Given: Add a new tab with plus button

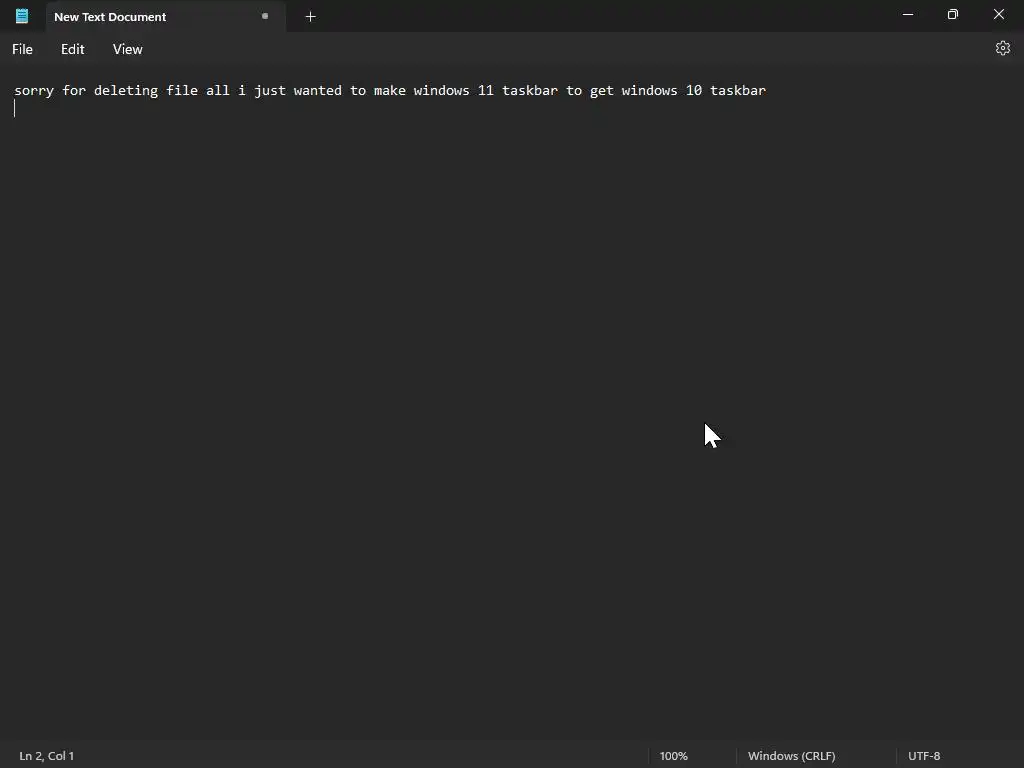Looking at the screenshot, I should coord(311,16).
